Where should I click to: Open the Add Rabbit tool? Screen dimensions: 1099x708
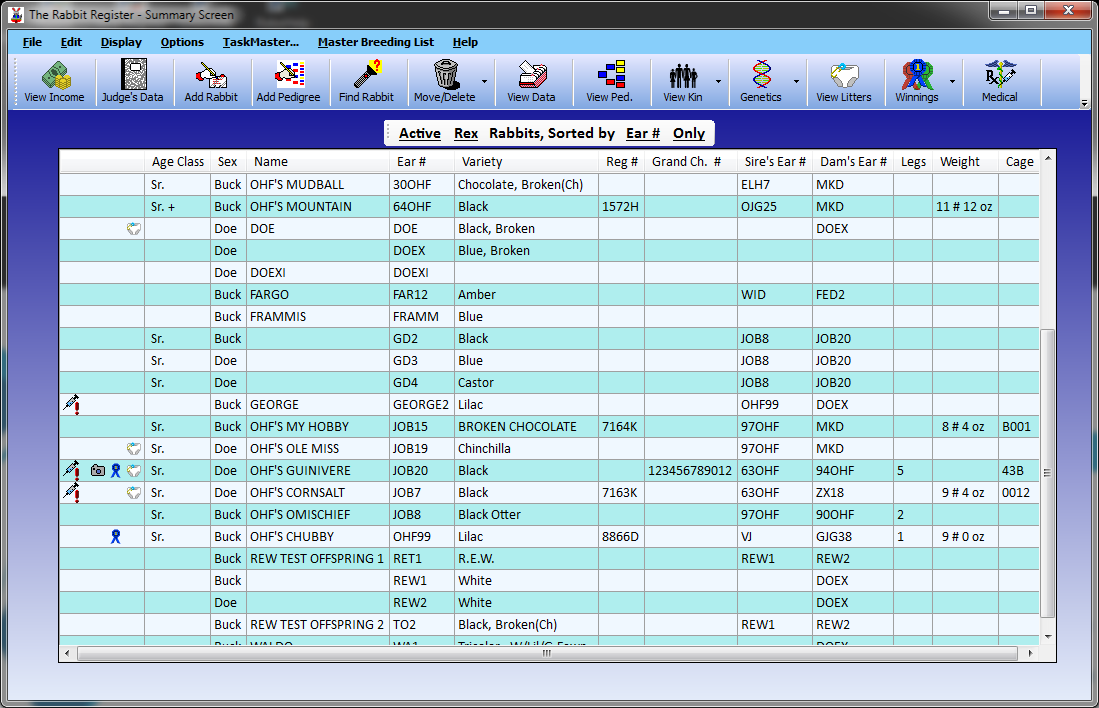pyautogui.click(x=212, y=80)
